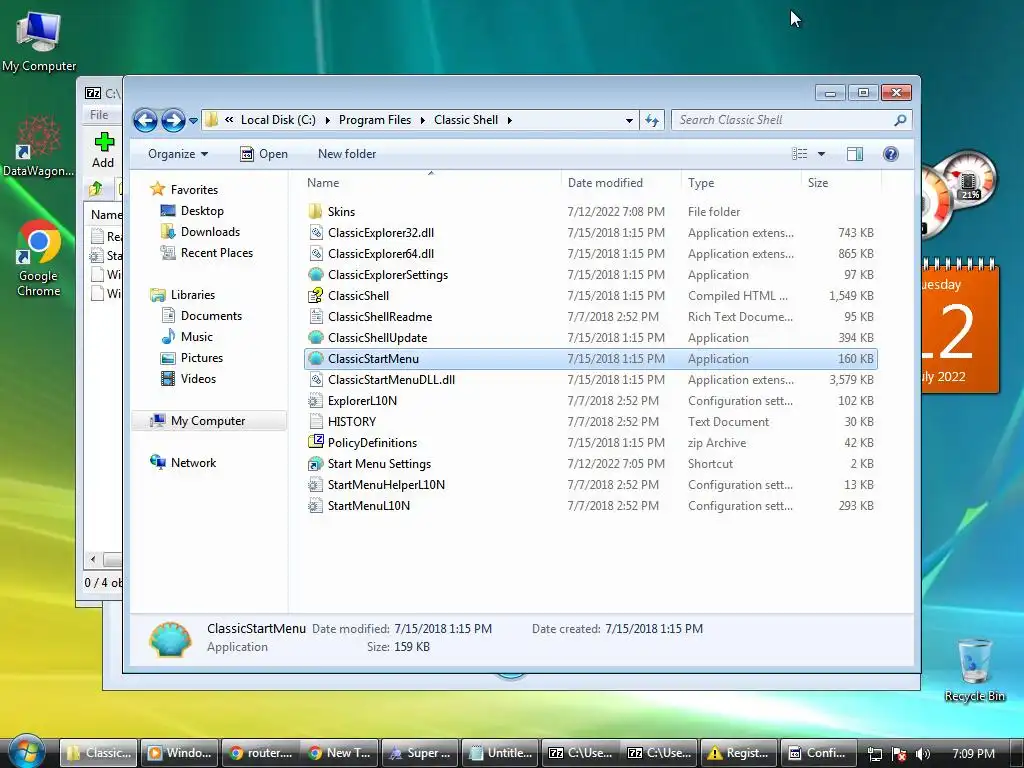Click the New folder button

click(x=347, y=154)
